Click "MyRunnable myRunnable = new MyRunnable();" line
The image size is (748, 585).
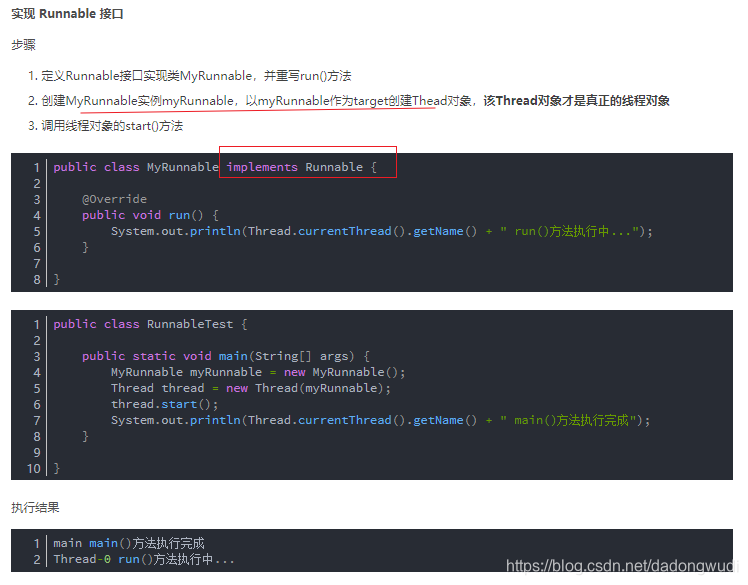(258, 372)
